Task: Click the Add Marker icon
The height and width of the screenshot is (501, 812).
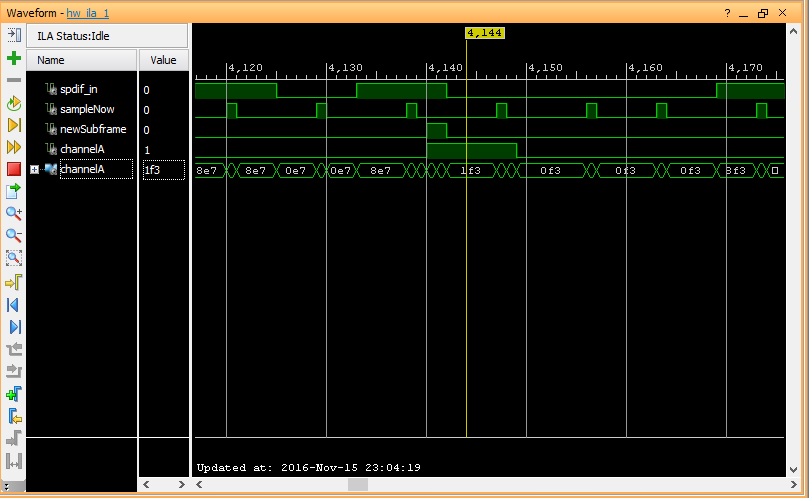Action: (14, 394)
